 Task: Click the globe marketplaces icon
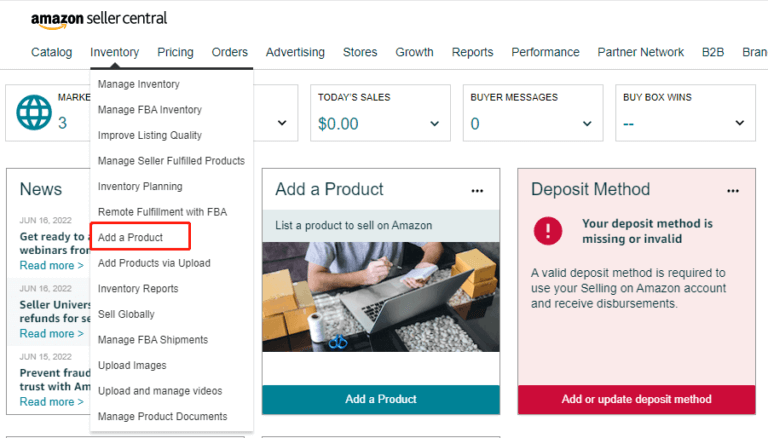(x=34, y=113)
